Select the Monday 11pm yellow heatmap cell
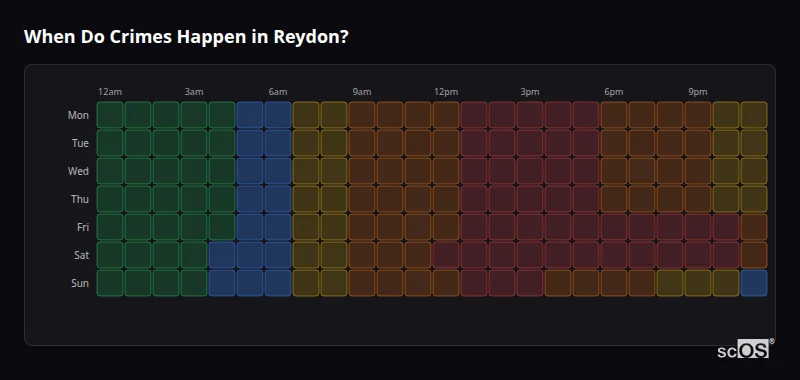 click(754, 115)
